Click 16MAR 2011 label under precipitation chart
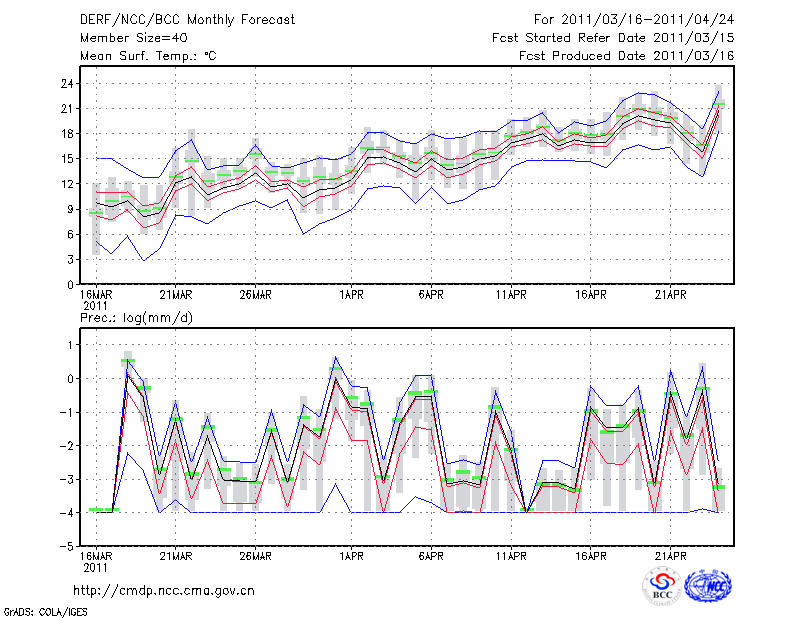Viewport: 800px width, 618px height. [x=96, y=561]
